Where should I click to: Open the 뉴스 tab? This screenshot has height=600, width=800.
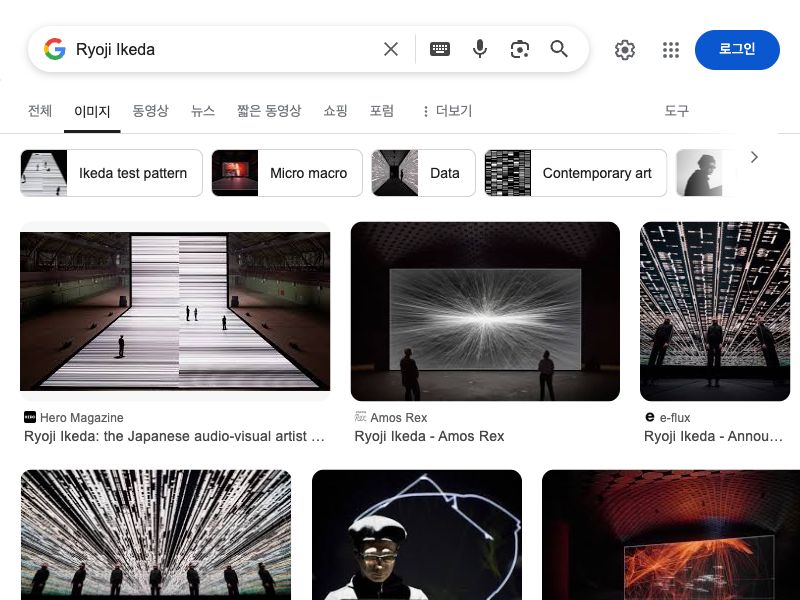click(x=203, y=111)
